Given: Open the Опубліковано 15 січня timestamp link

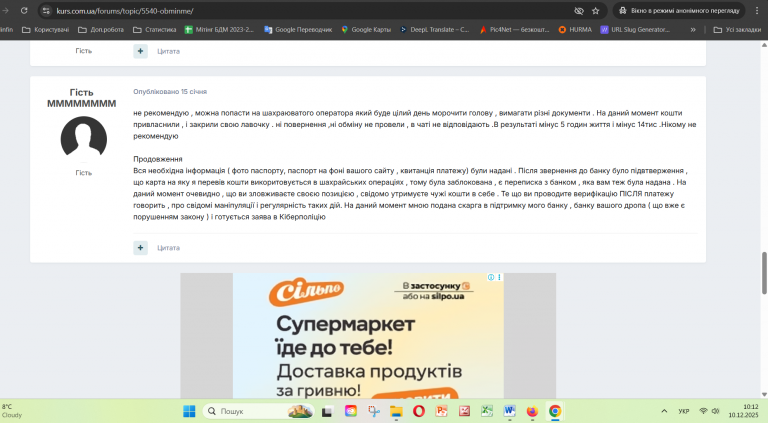Looking at the screenshot, I should (x=170, y=92).
